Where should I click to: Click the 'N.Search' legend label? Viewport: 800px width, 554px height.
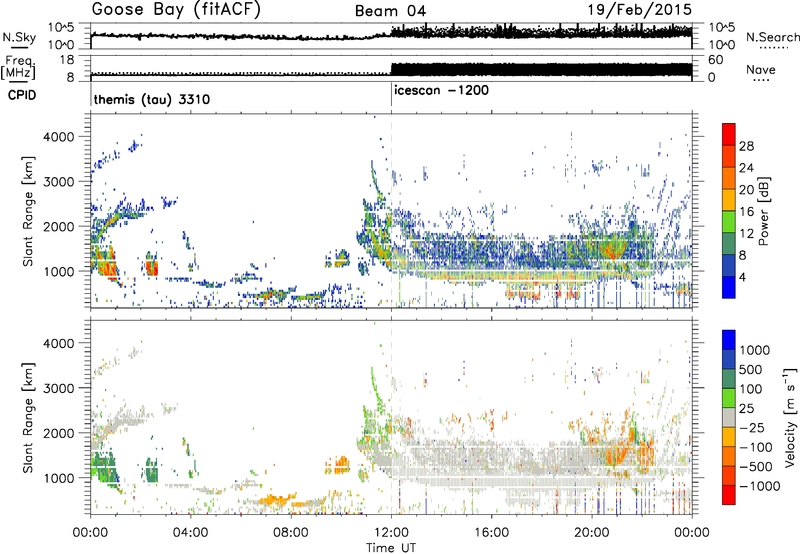click(772, 37)
